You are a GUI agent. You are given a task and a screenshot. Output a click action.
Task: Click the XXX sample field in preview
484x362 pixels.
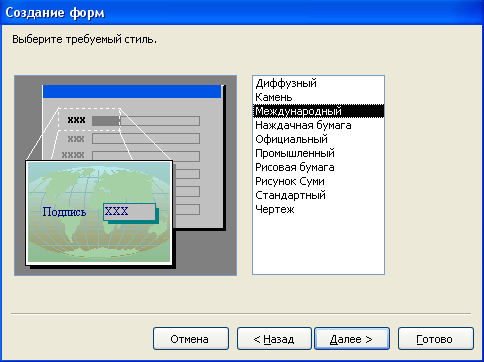(129, 212)
